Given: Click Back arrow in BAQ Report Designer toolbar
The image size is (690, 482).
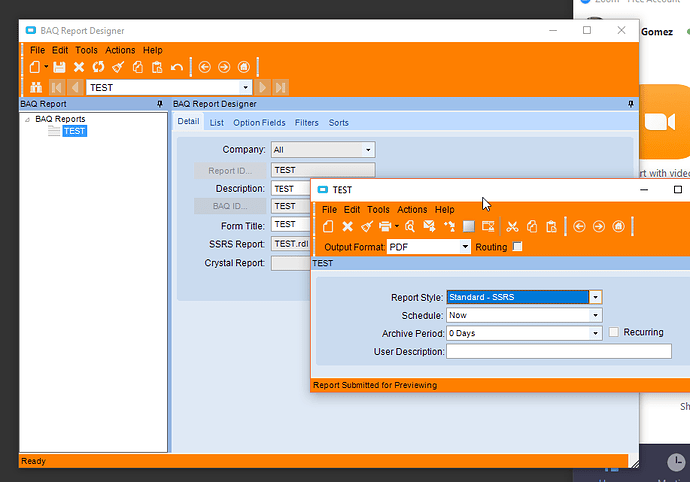Looking at the screenshot, I should [205, 67].
